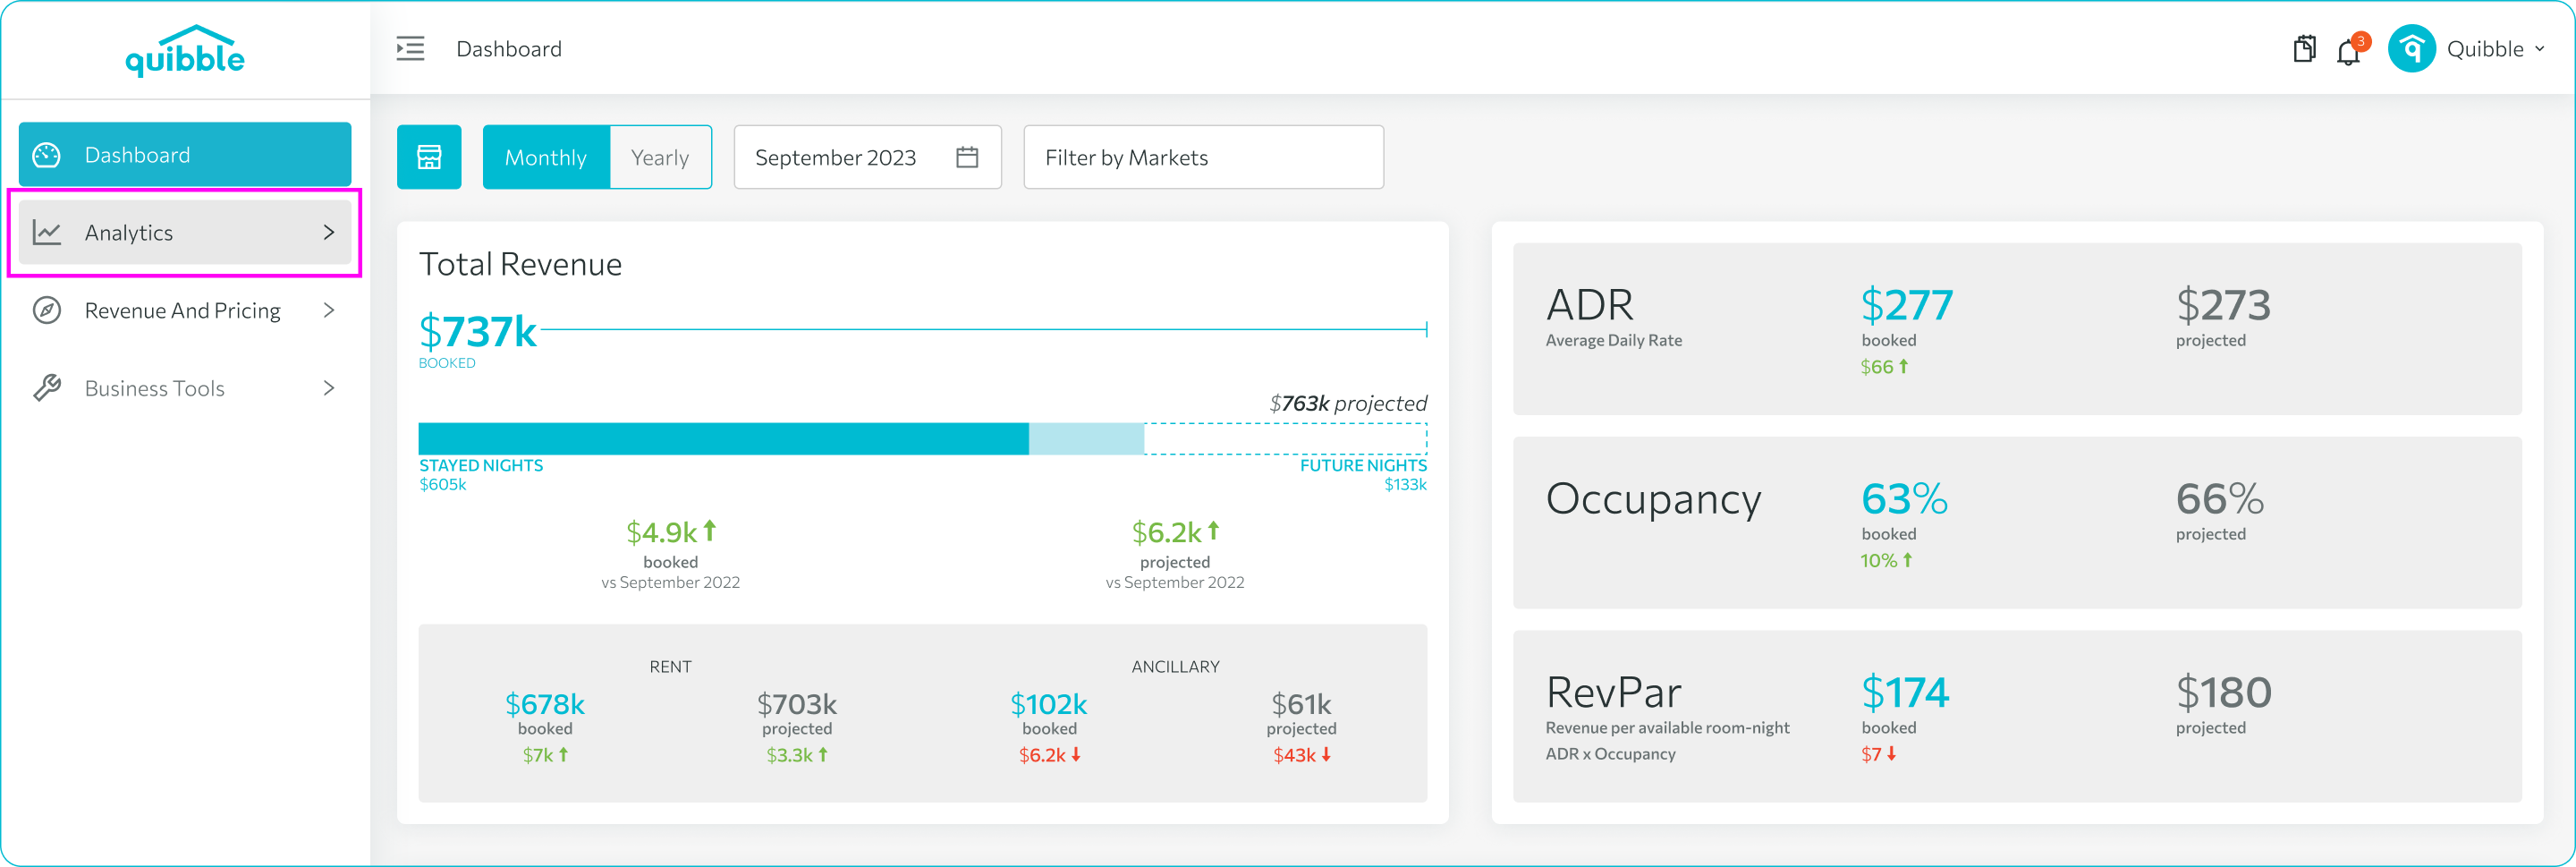
Task: Open the calendar icon in date field
Action: (967, 157)
